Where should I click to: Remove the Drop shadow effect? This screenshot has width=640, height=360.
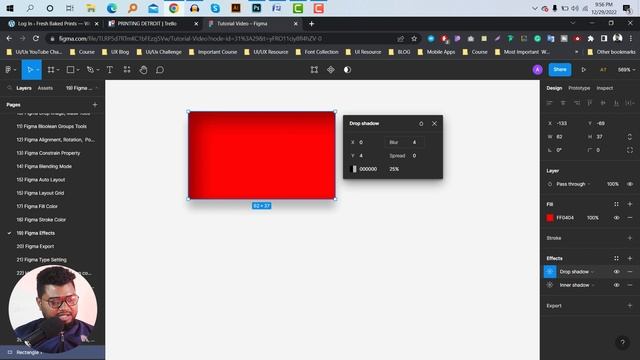tap(630, 272)
